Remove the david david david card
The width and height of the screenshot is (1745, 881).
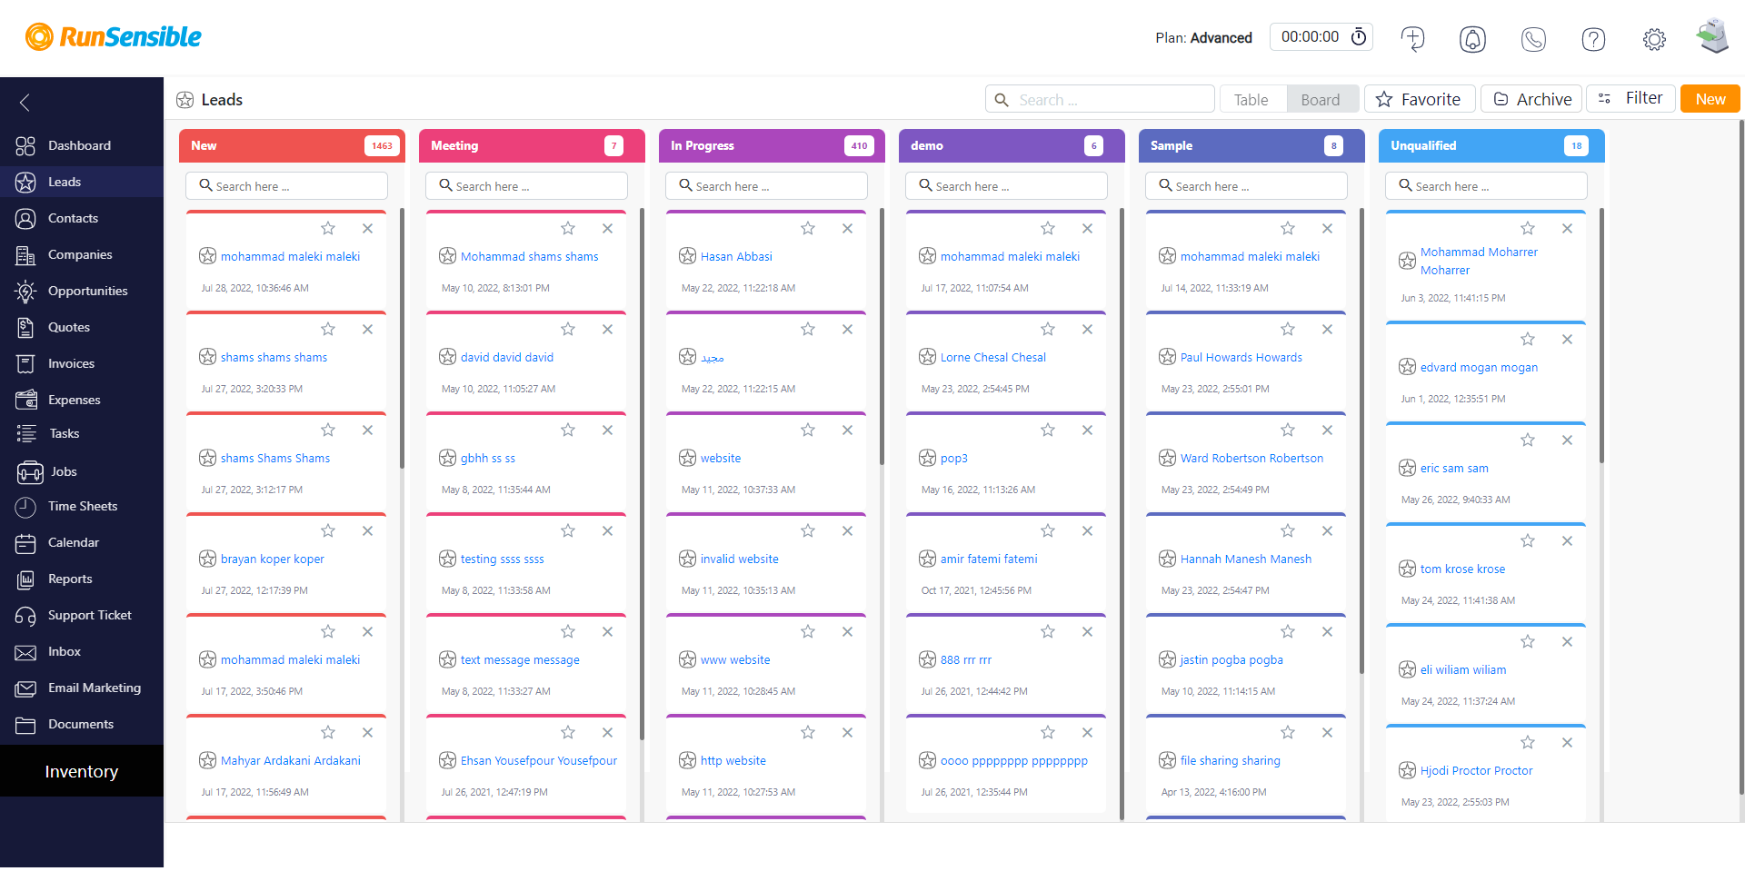point(607,329)
